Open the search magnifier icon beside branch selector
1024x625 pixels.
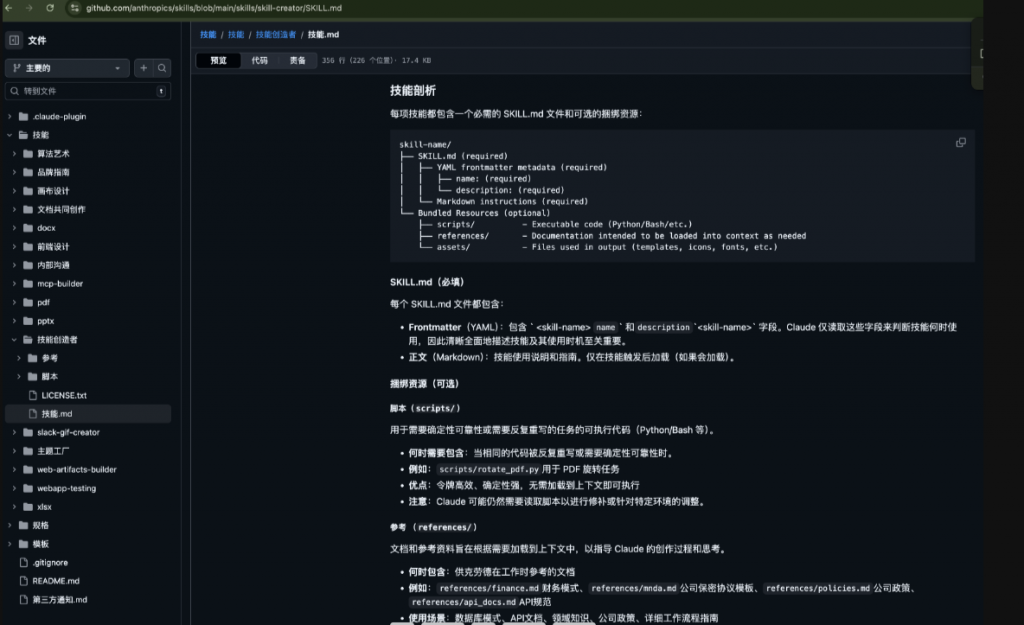click(162, 68)
